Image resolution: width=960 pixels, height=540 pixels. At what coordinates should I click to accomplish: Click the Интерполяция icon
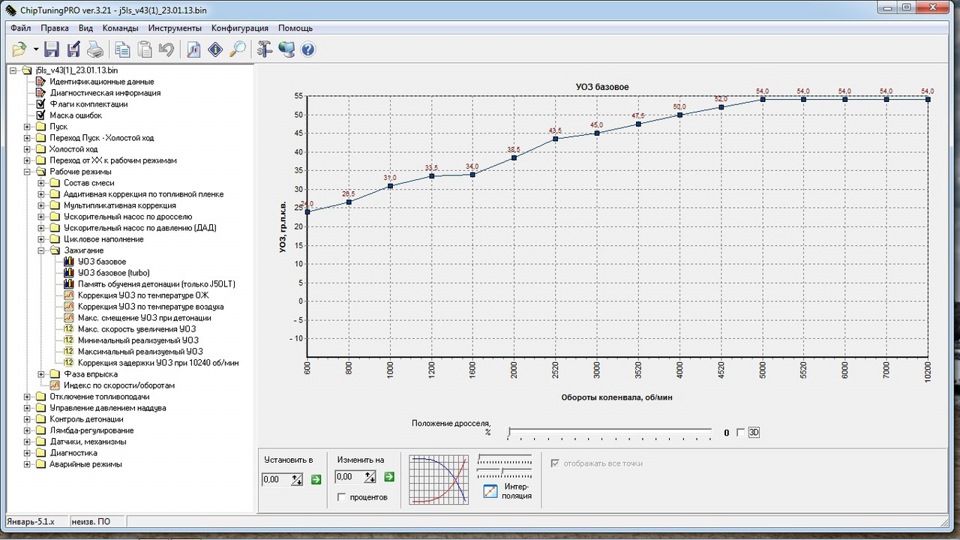pyautogui.click(x=490, y=491)
